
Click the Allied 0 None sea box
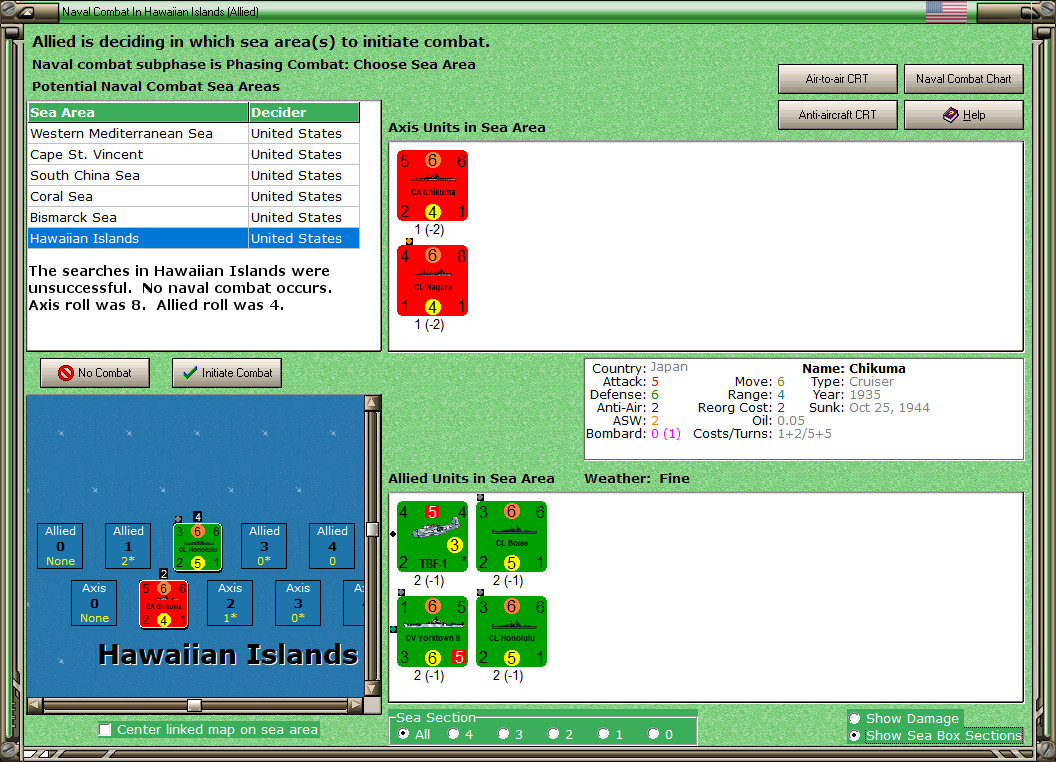[61, 546]
